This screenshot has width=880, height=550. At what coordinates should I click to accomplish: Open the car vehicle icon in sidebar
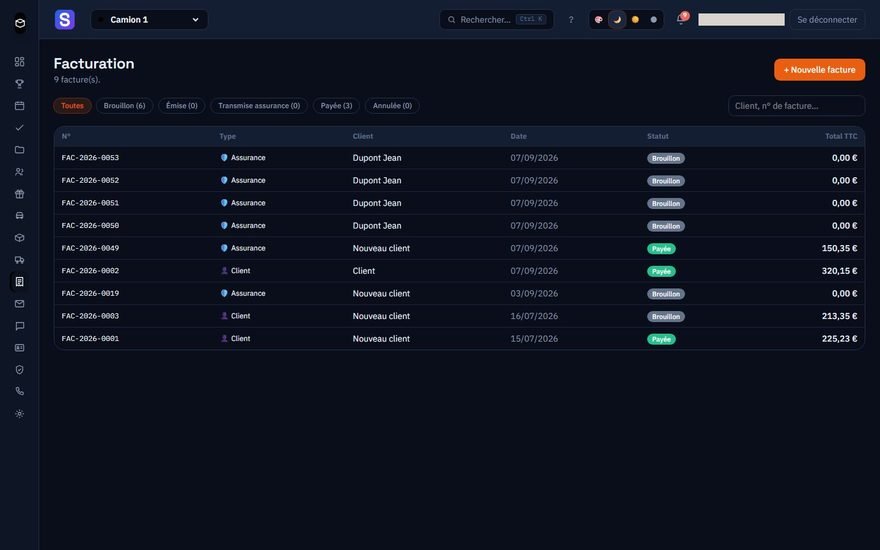pos(20,216)
